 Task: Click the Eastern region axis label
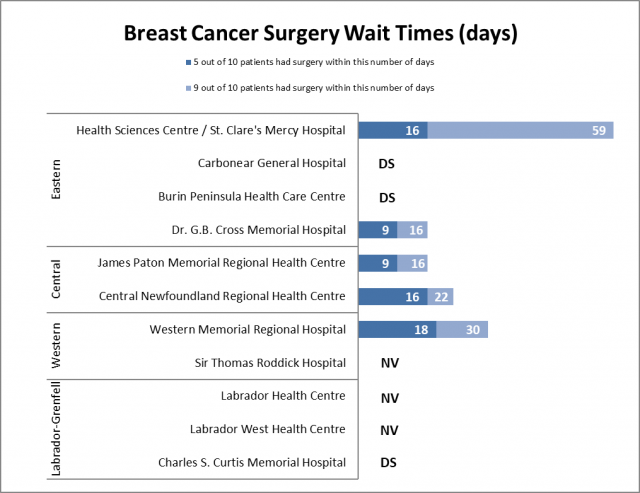[x=57, y=179]
